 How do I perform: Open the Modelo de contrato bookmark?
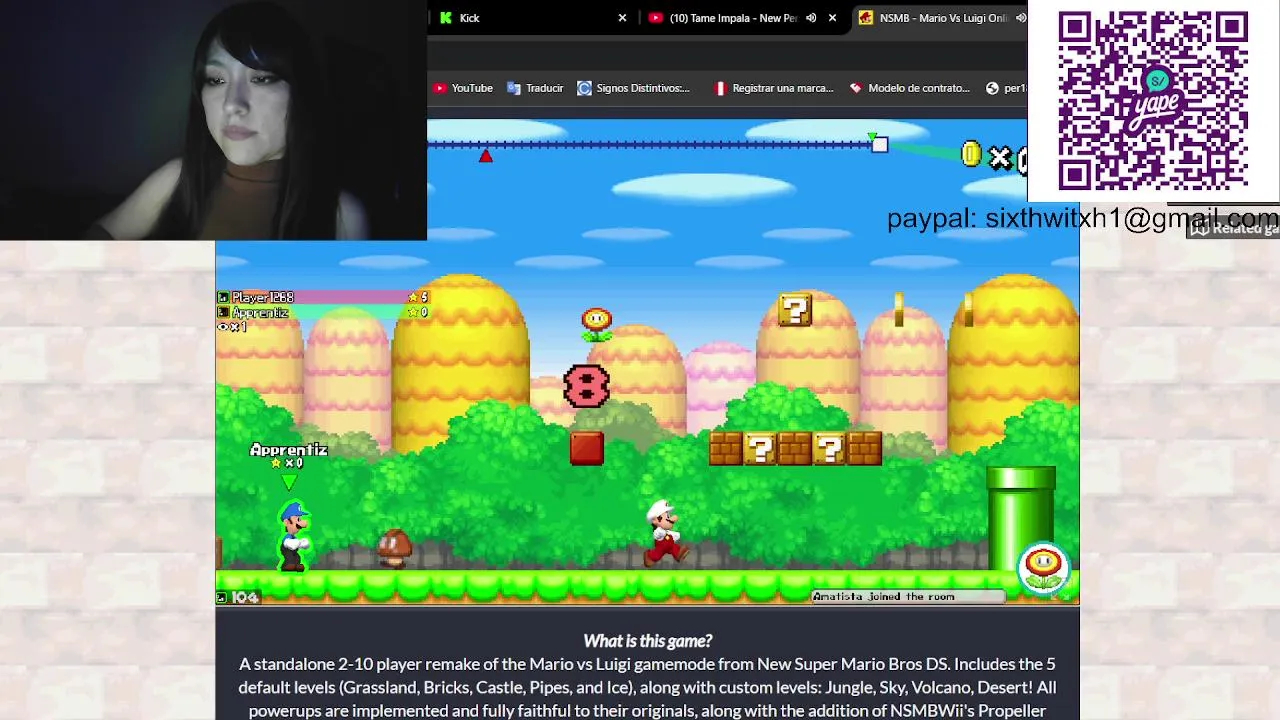coord(909,88)
